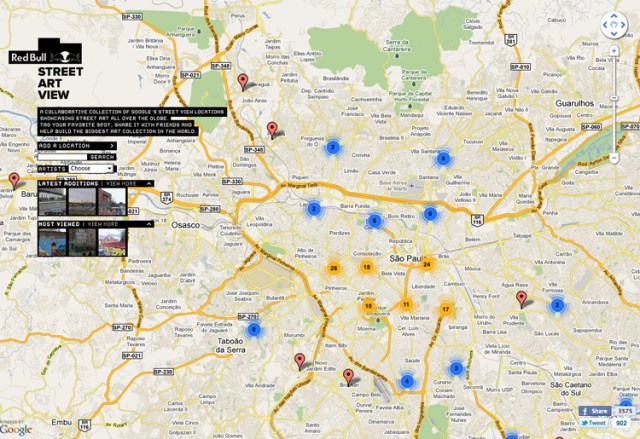Click the map zoom out minus button
This screenshot has height=439, width=640.
[x=613, y=158]
